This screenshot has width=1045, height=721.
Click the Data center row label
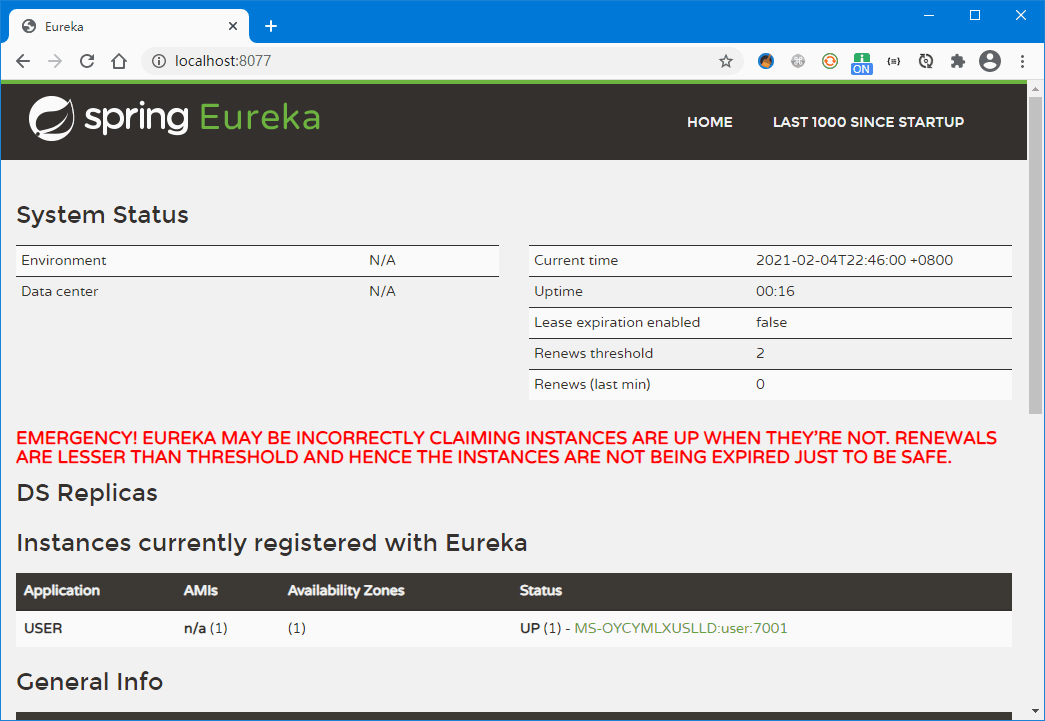(59, 291)
